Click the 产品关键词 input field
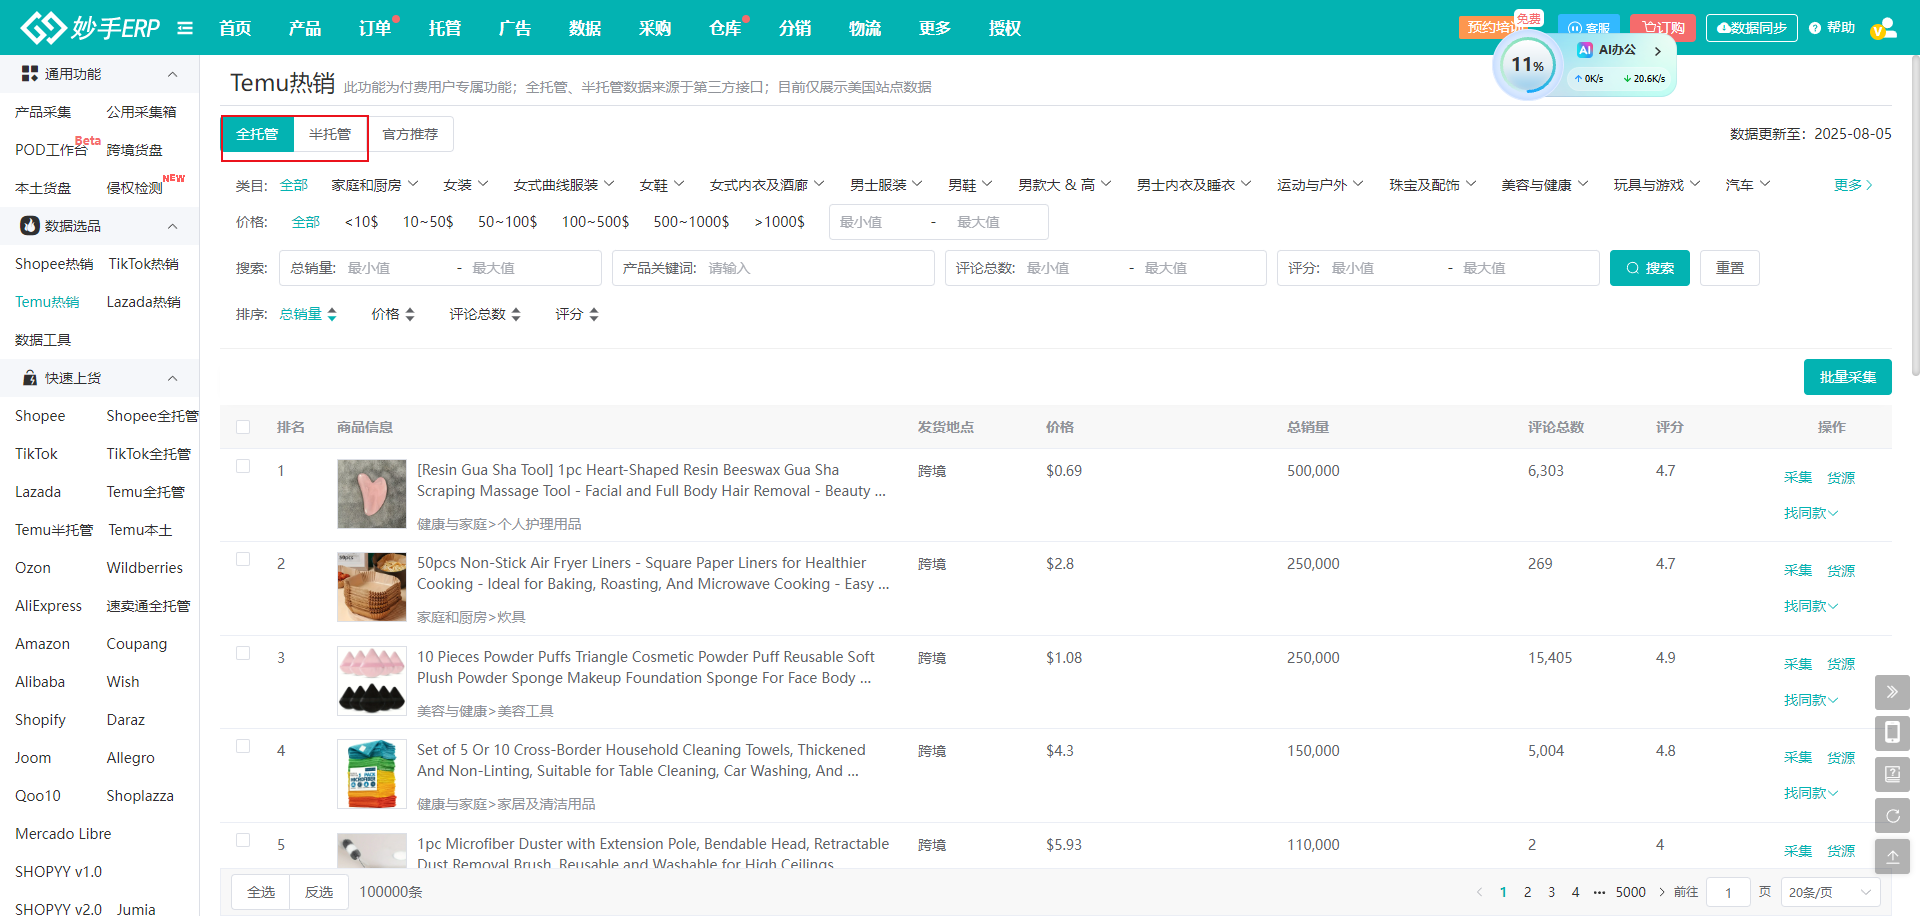Viewport: 1920px width, 916px height. pos(773,268)
